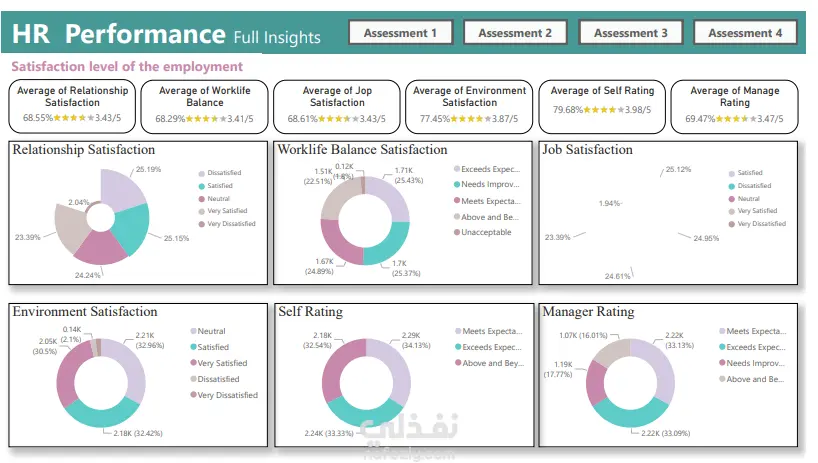The height and width of the screenshot is (463, 818).
Task: Click Needs Improv legend dot in Manager Rating
Action: (x=722, y=363)
